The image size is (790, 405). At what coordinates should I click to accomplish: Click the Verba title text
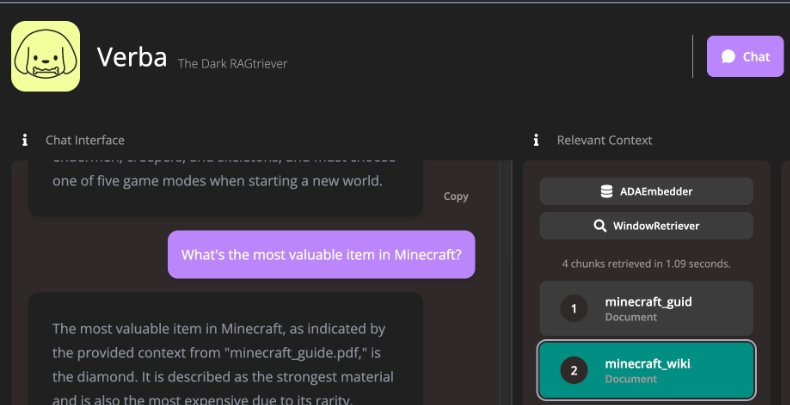[131, 57]
